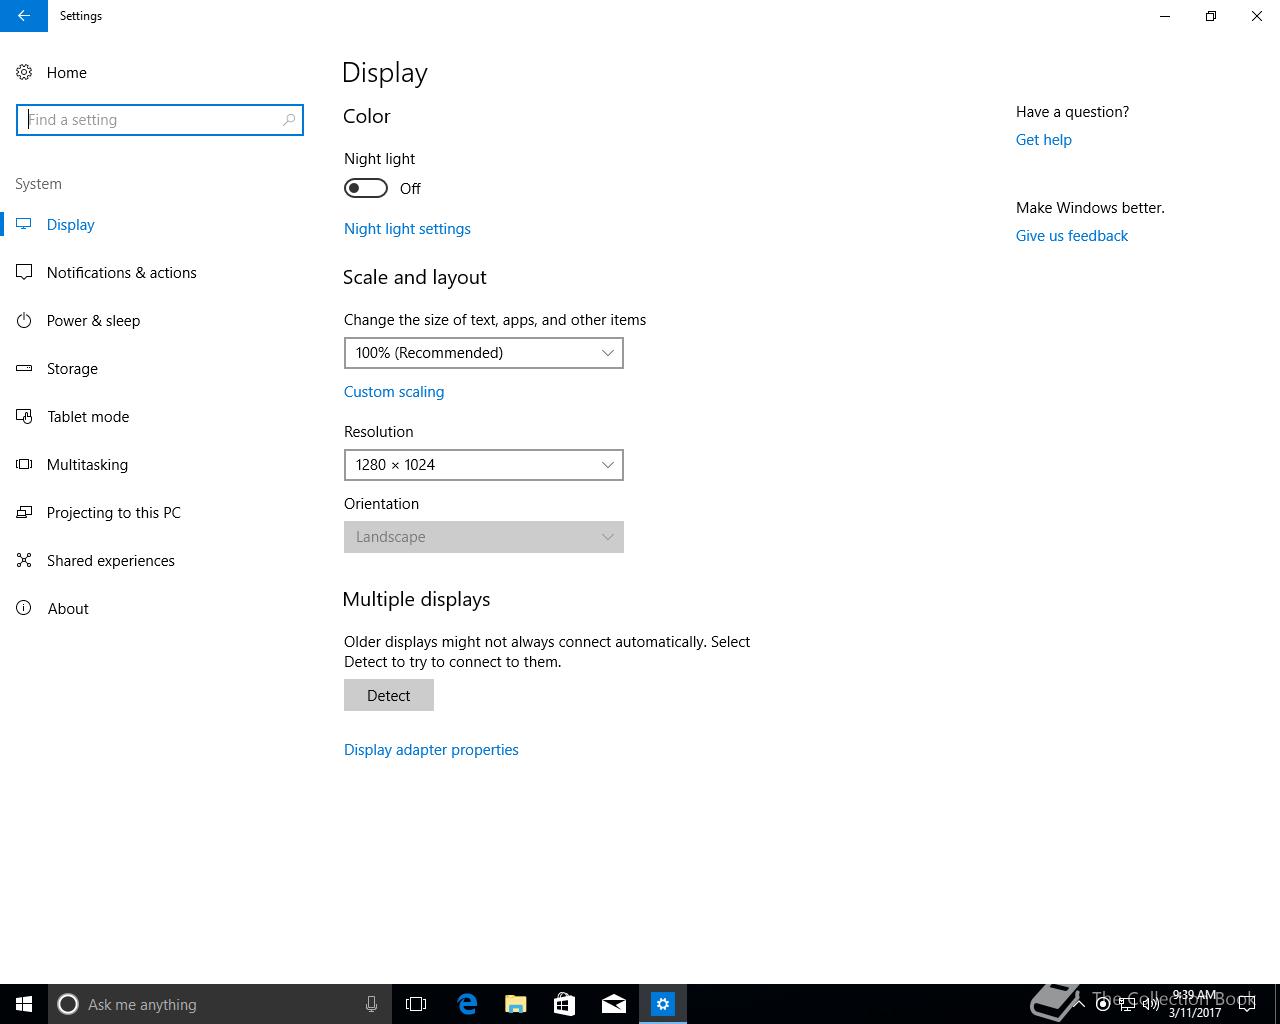Open File Explorer from the taskbar
The height and width of the screenshot is (1024, 1280).
[x=516, y=1004]
